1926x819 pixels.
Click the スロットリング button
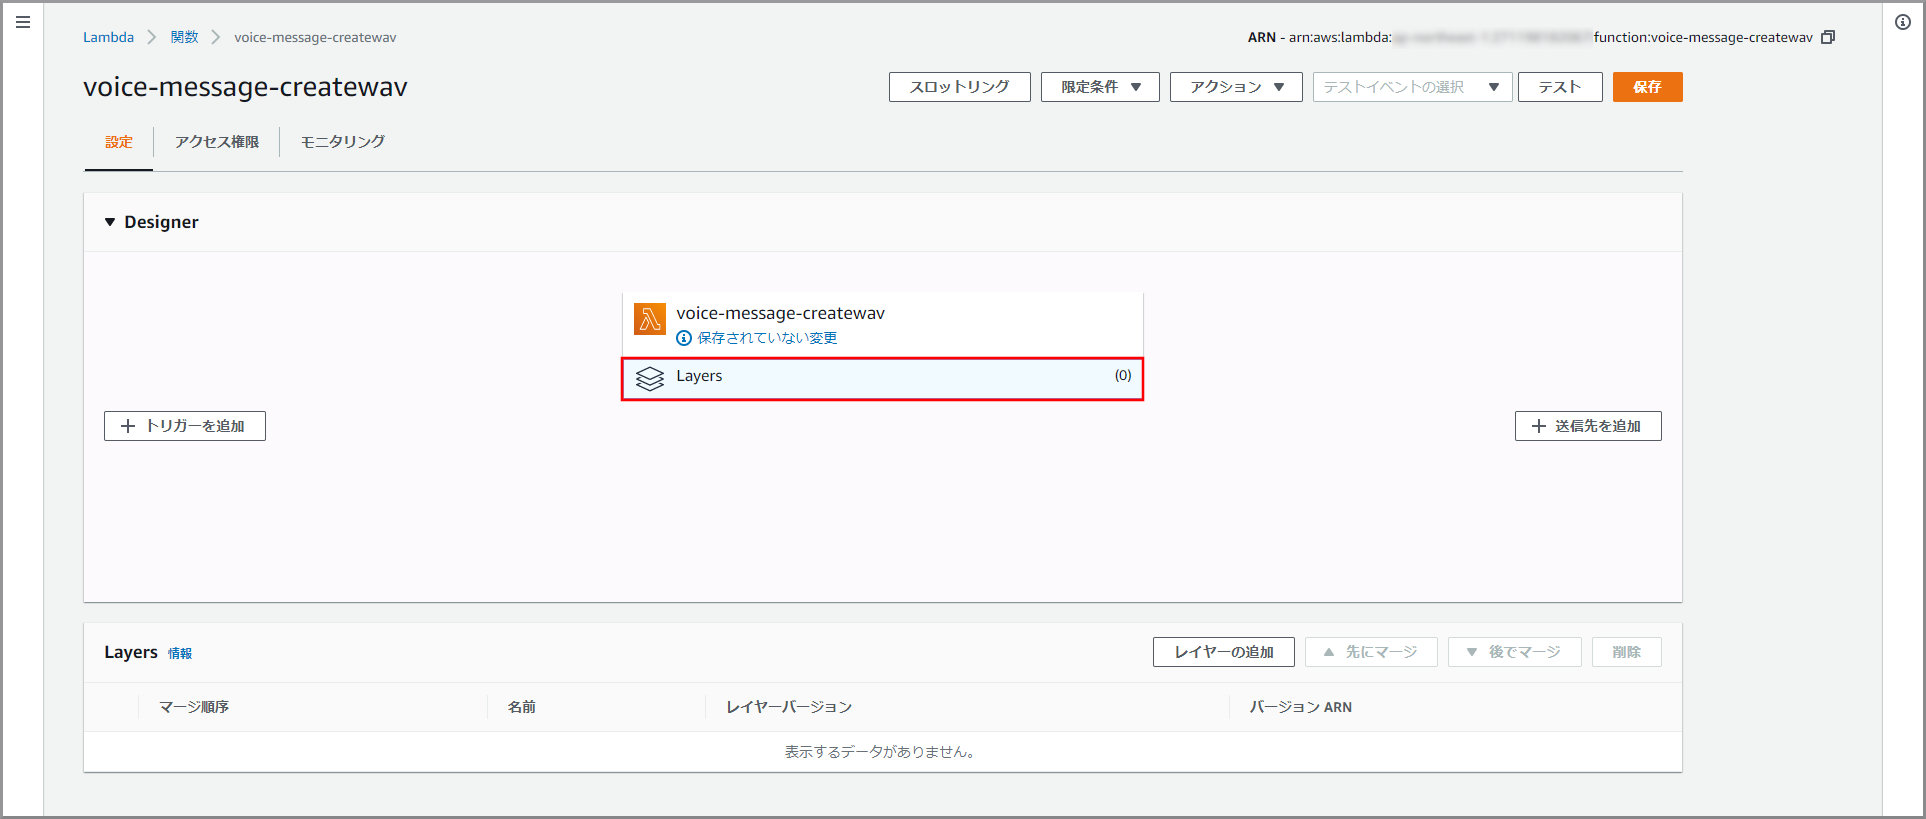point(960,87)
